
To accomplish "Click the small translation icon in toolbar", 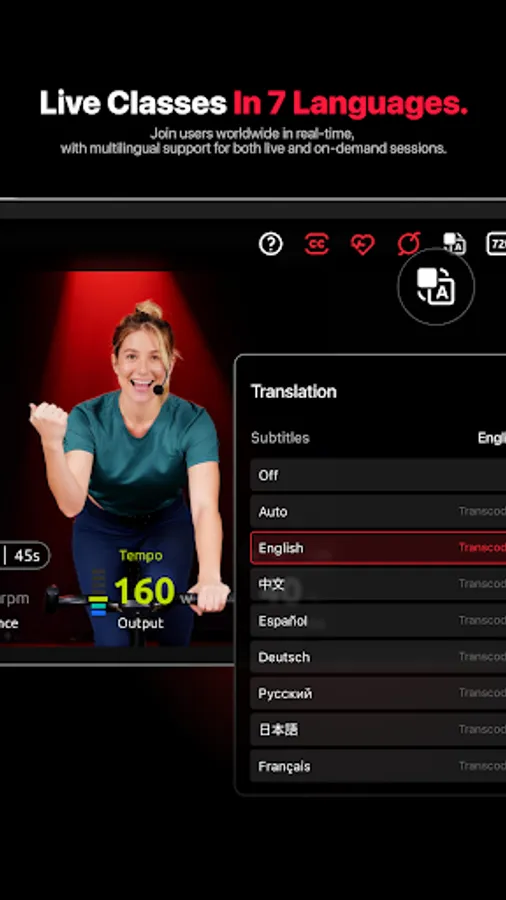I will click(454, 244).
